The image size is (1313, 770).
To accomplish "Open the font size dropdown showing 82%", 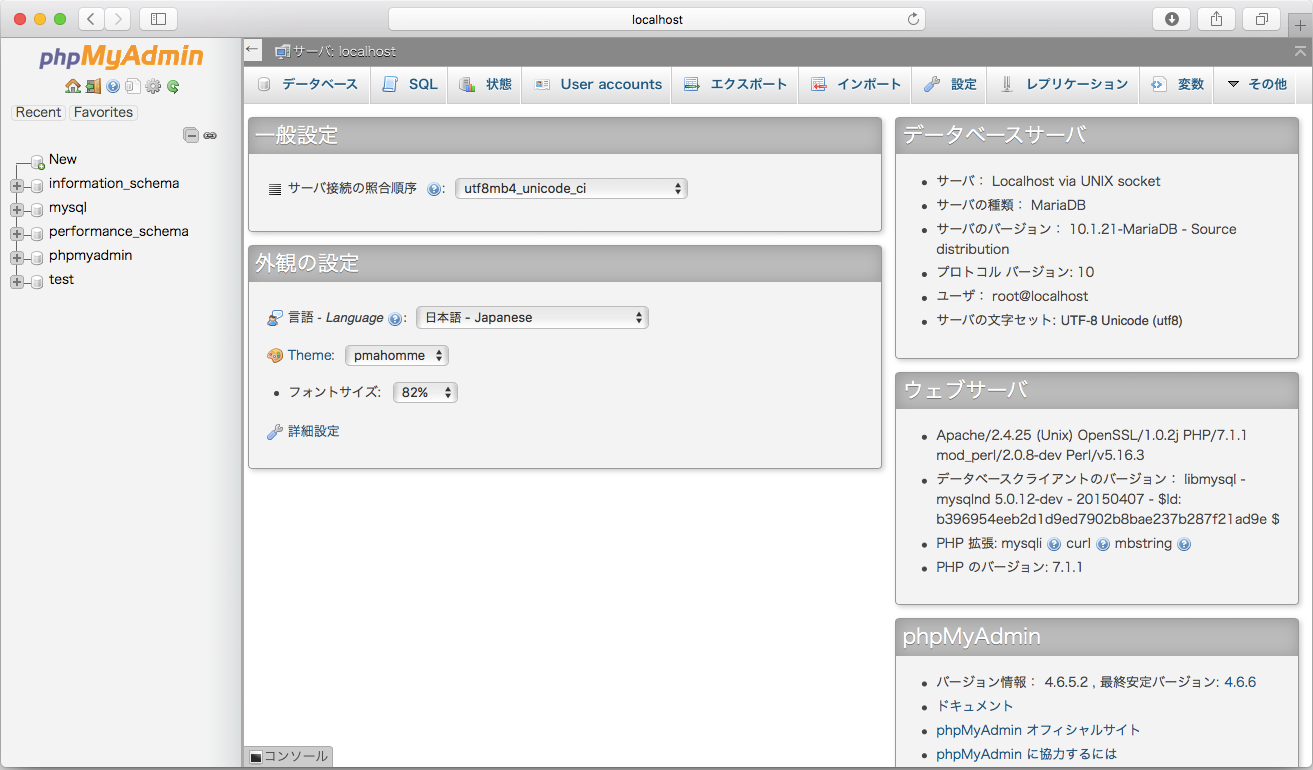I will (x=425, y=393).
